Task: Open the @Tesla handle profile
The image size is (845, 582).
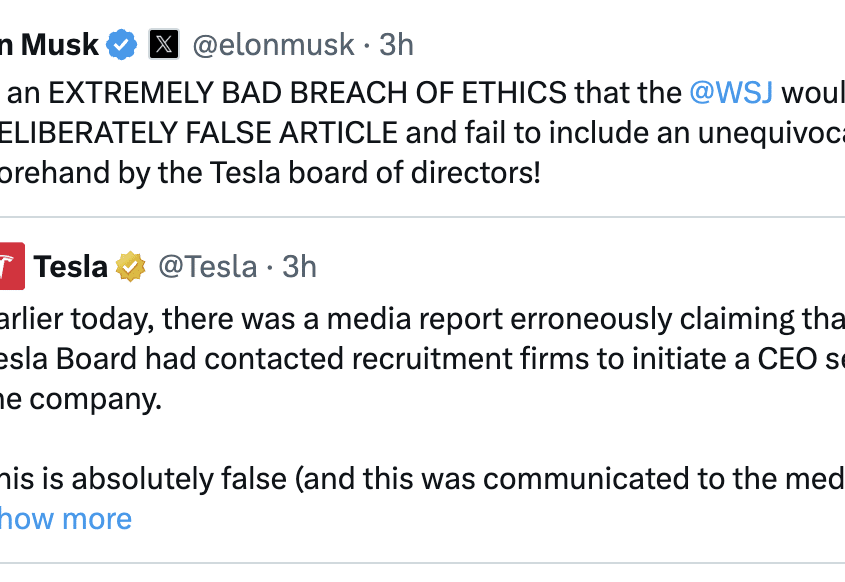Action: click(x=207, y=266)
